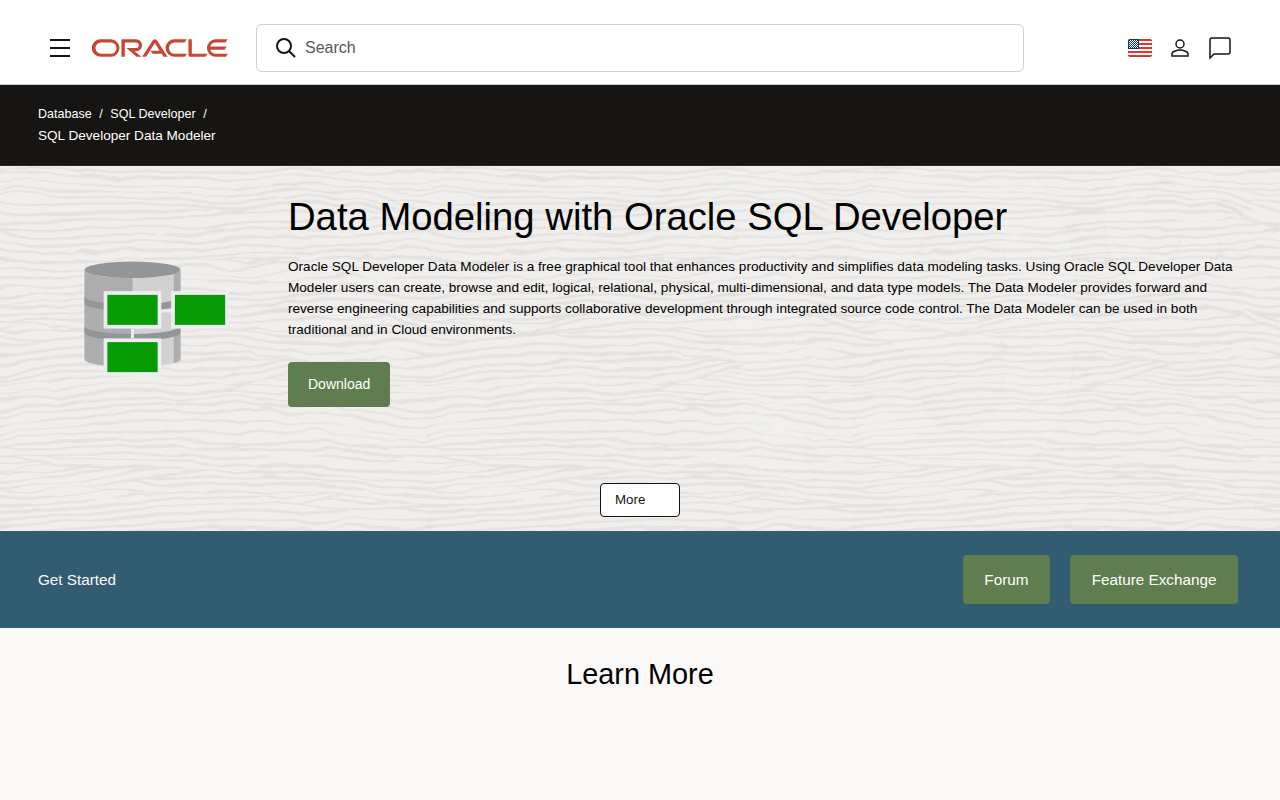Screen dimensions: 1280x800
Task: Click the Data Modeling with Oracle heading
Action: coord(647,217)
